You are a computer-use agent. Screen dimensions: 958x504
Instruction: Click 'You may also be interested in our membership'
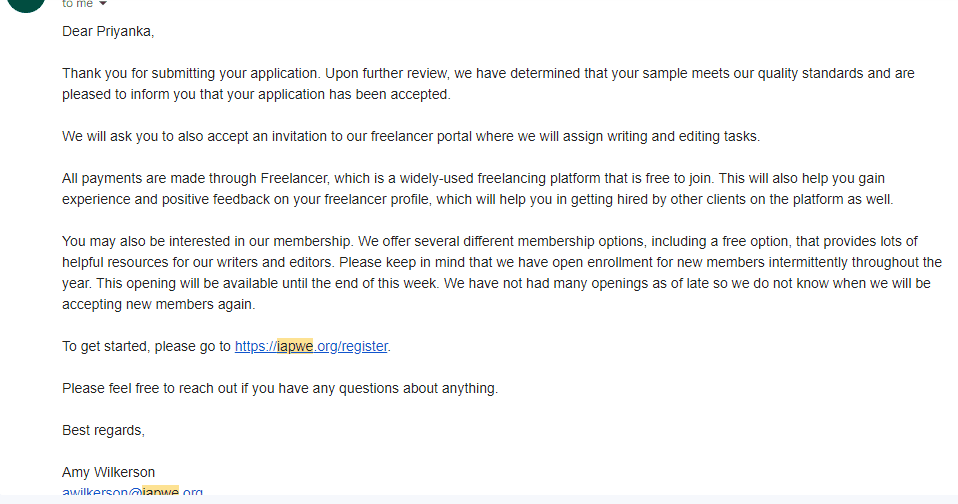pyautogui.click(x=207, y=241)
